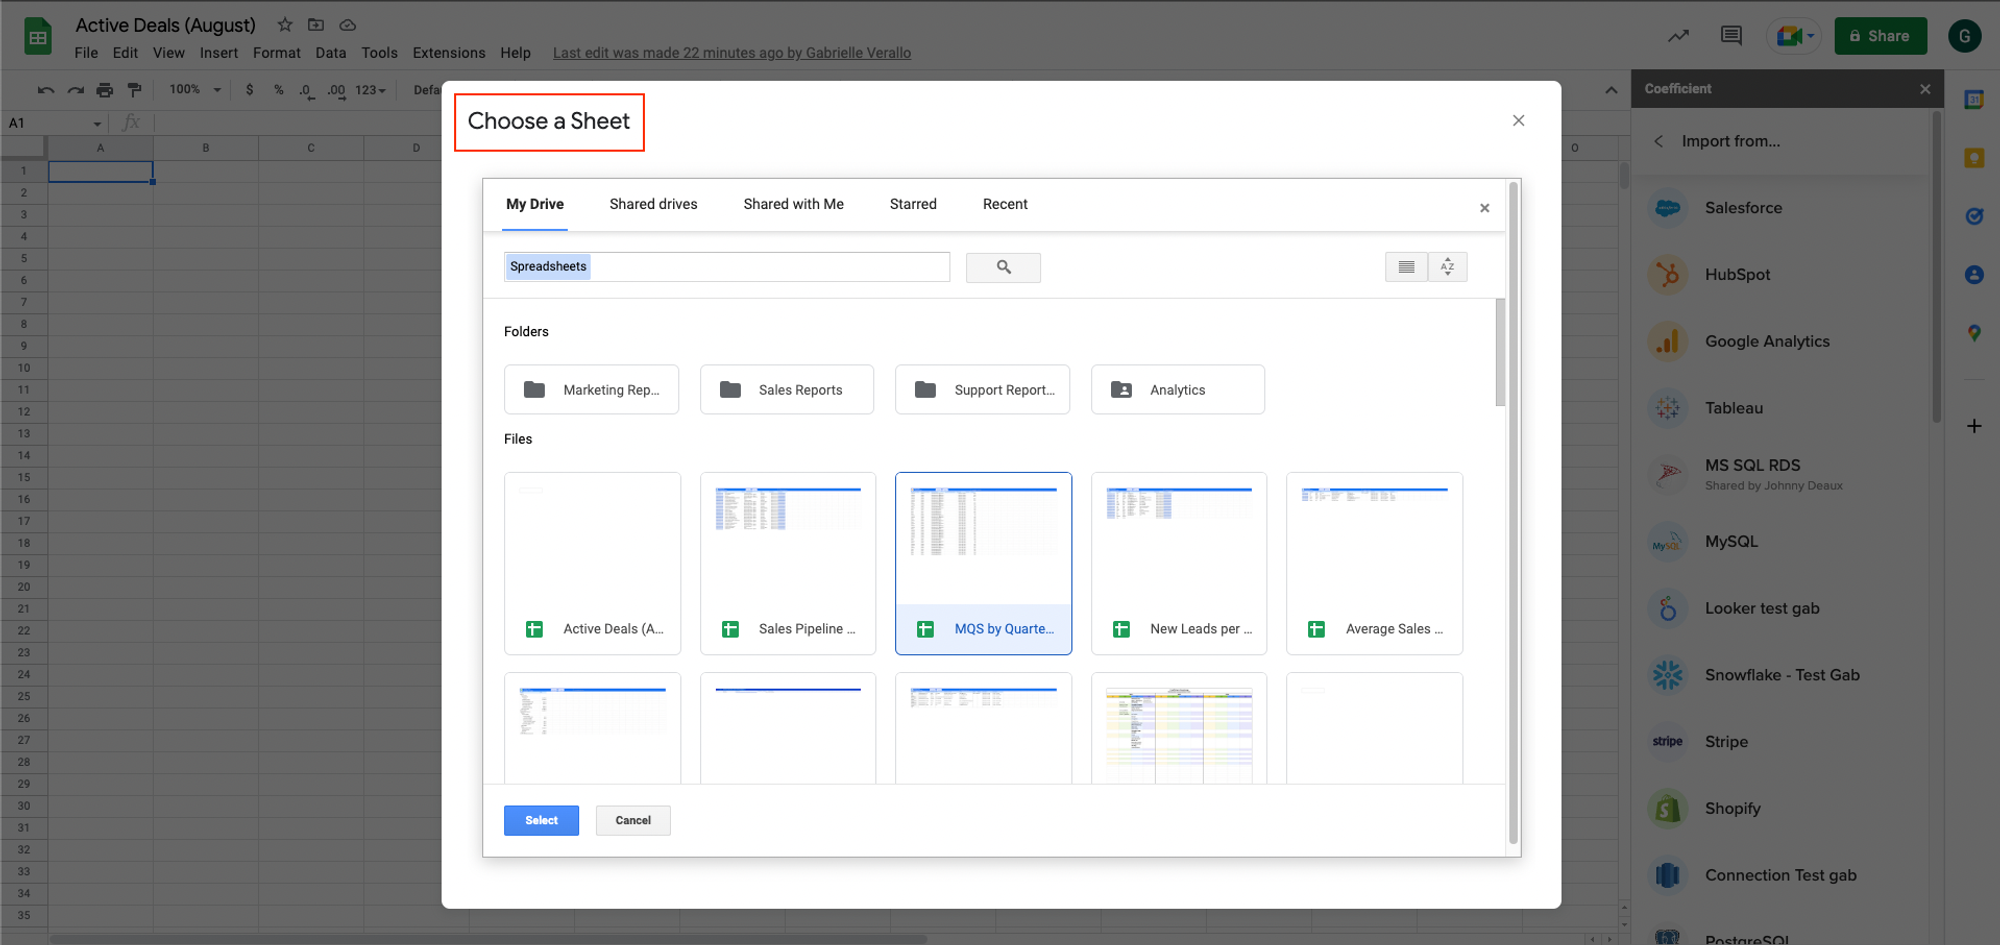The image size is (2000, 945).
Task: Collapse the toolbar with the chevron
Action: click(x=1611, y=90)
